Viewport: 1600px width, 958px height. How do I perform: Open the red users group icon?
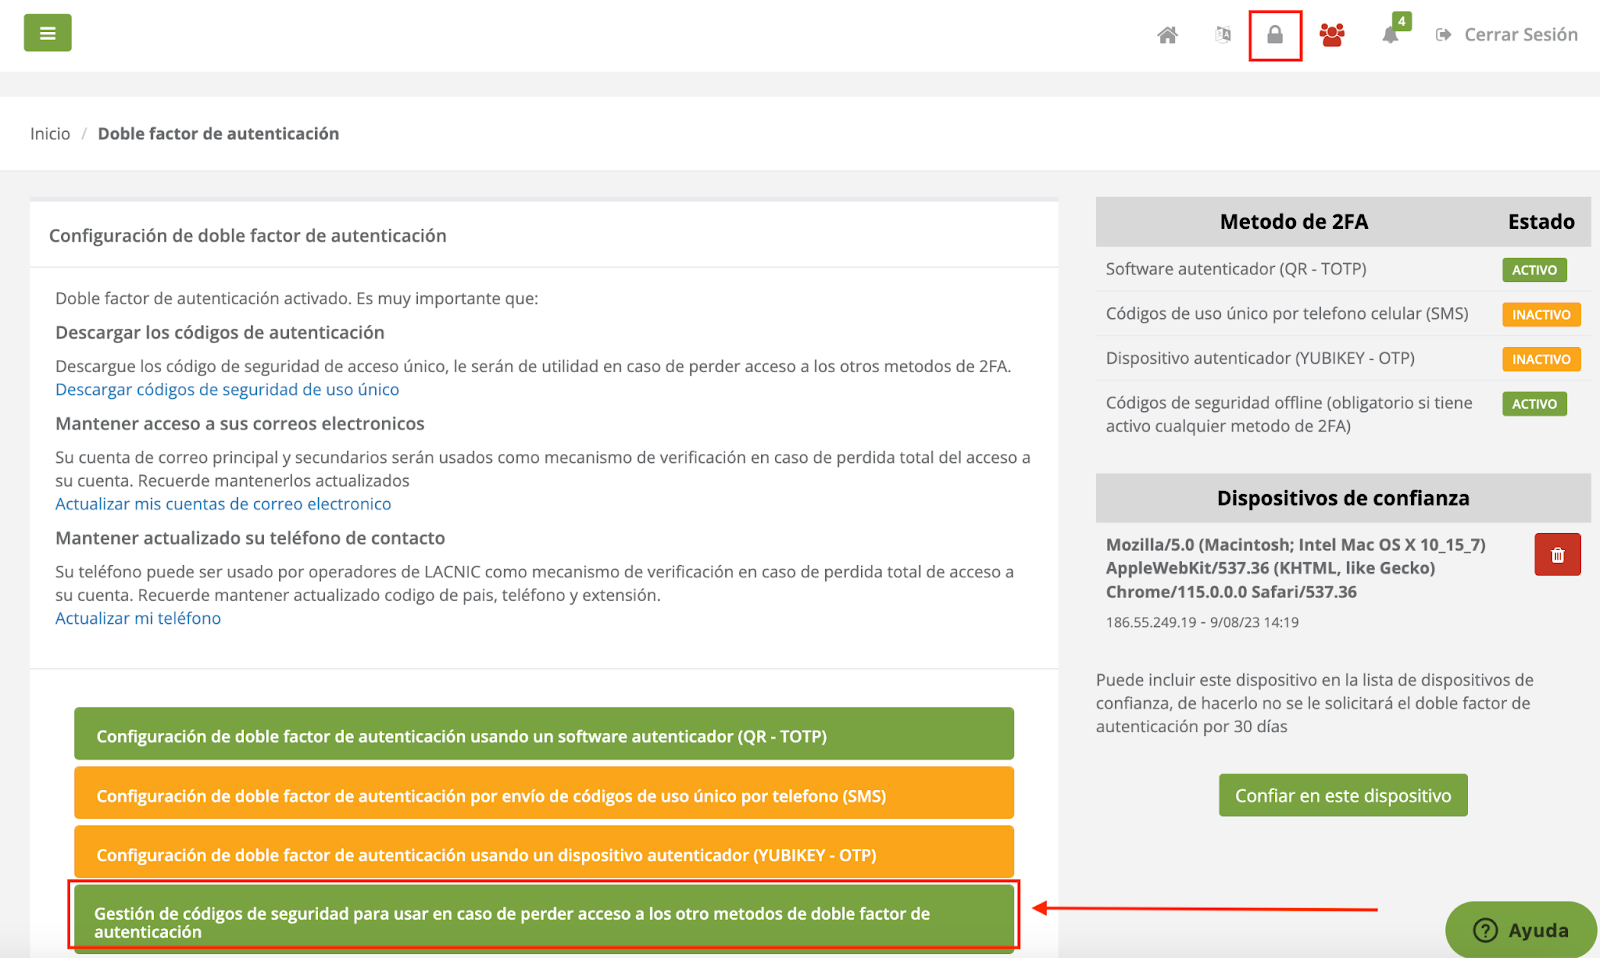1331,35
